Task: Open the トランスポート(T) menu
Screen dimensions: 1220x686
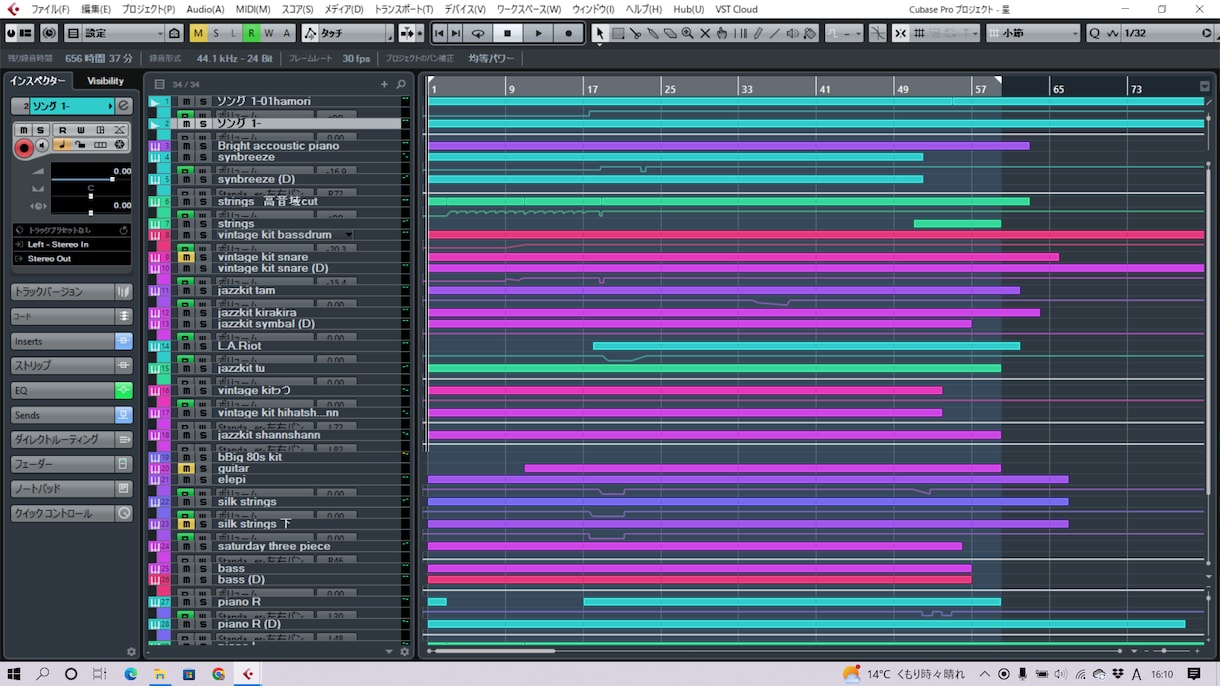Action: 403,9
